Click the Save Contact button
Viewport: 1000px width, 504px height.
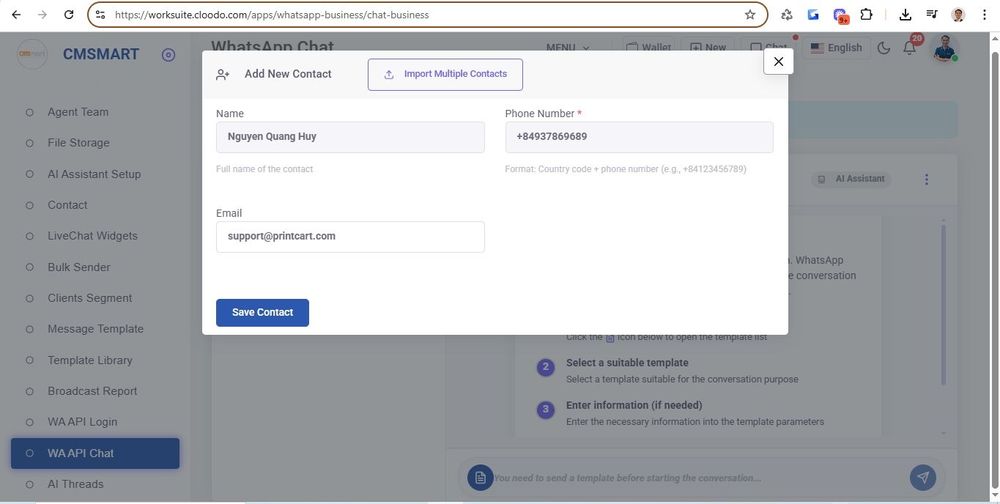click(262, 312)
